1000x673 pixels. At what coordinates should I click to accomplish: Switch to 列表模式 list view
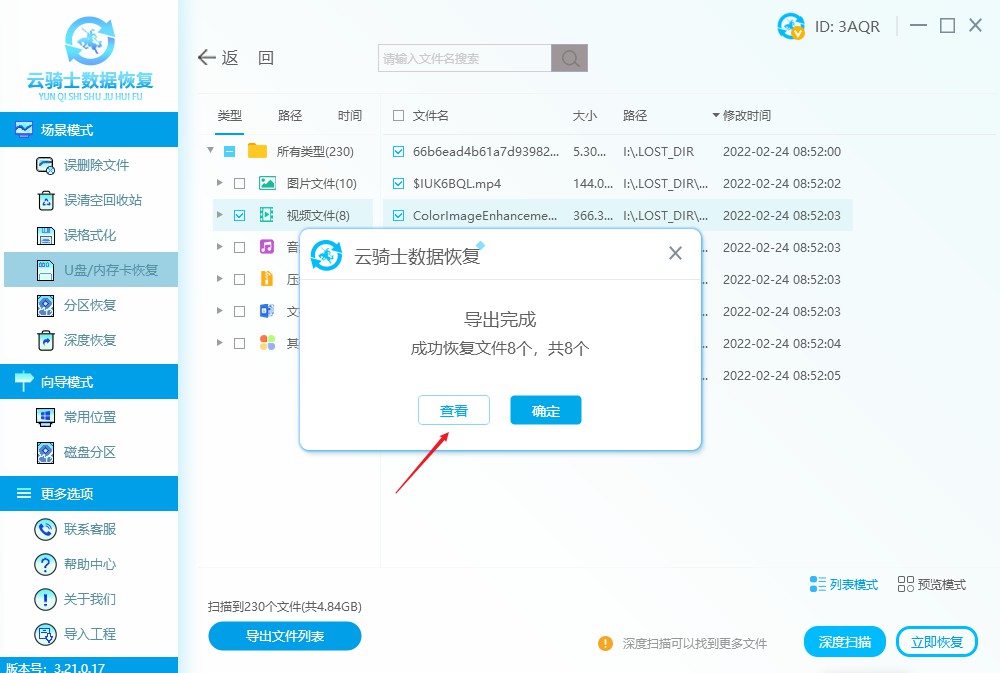tap(844, 584)
